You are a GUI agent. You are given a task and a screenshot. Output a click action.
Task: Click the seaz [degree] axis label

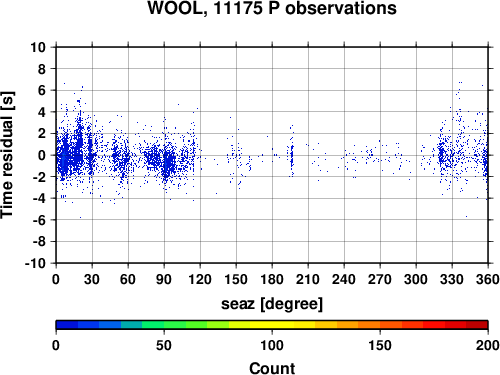point(272,304)
